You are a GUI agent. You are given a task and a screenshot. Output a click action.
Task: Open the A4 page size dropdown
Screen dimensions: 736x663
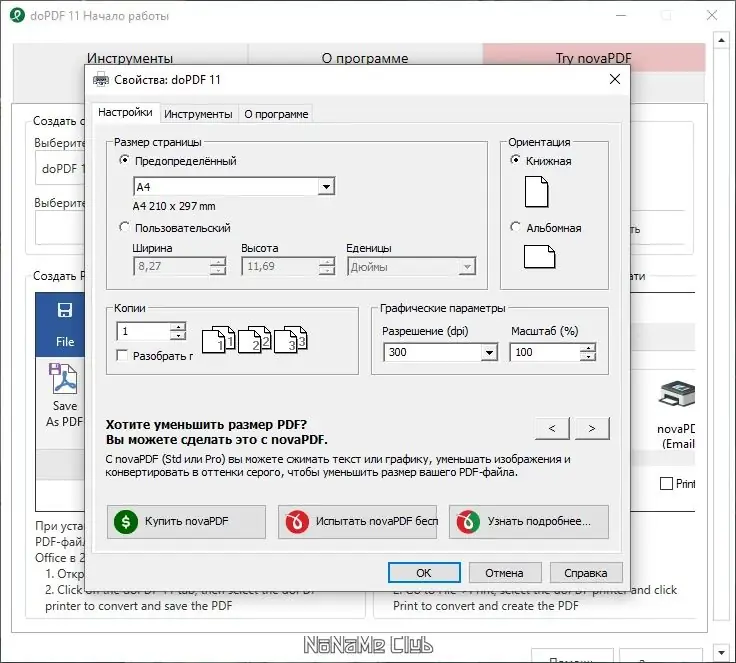click(x=326, y=187)
